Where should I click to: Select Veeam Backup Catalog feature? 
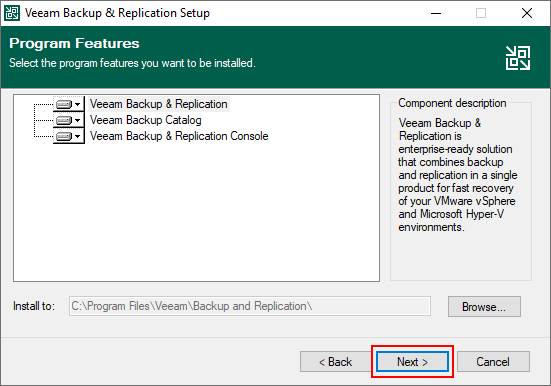145,120
